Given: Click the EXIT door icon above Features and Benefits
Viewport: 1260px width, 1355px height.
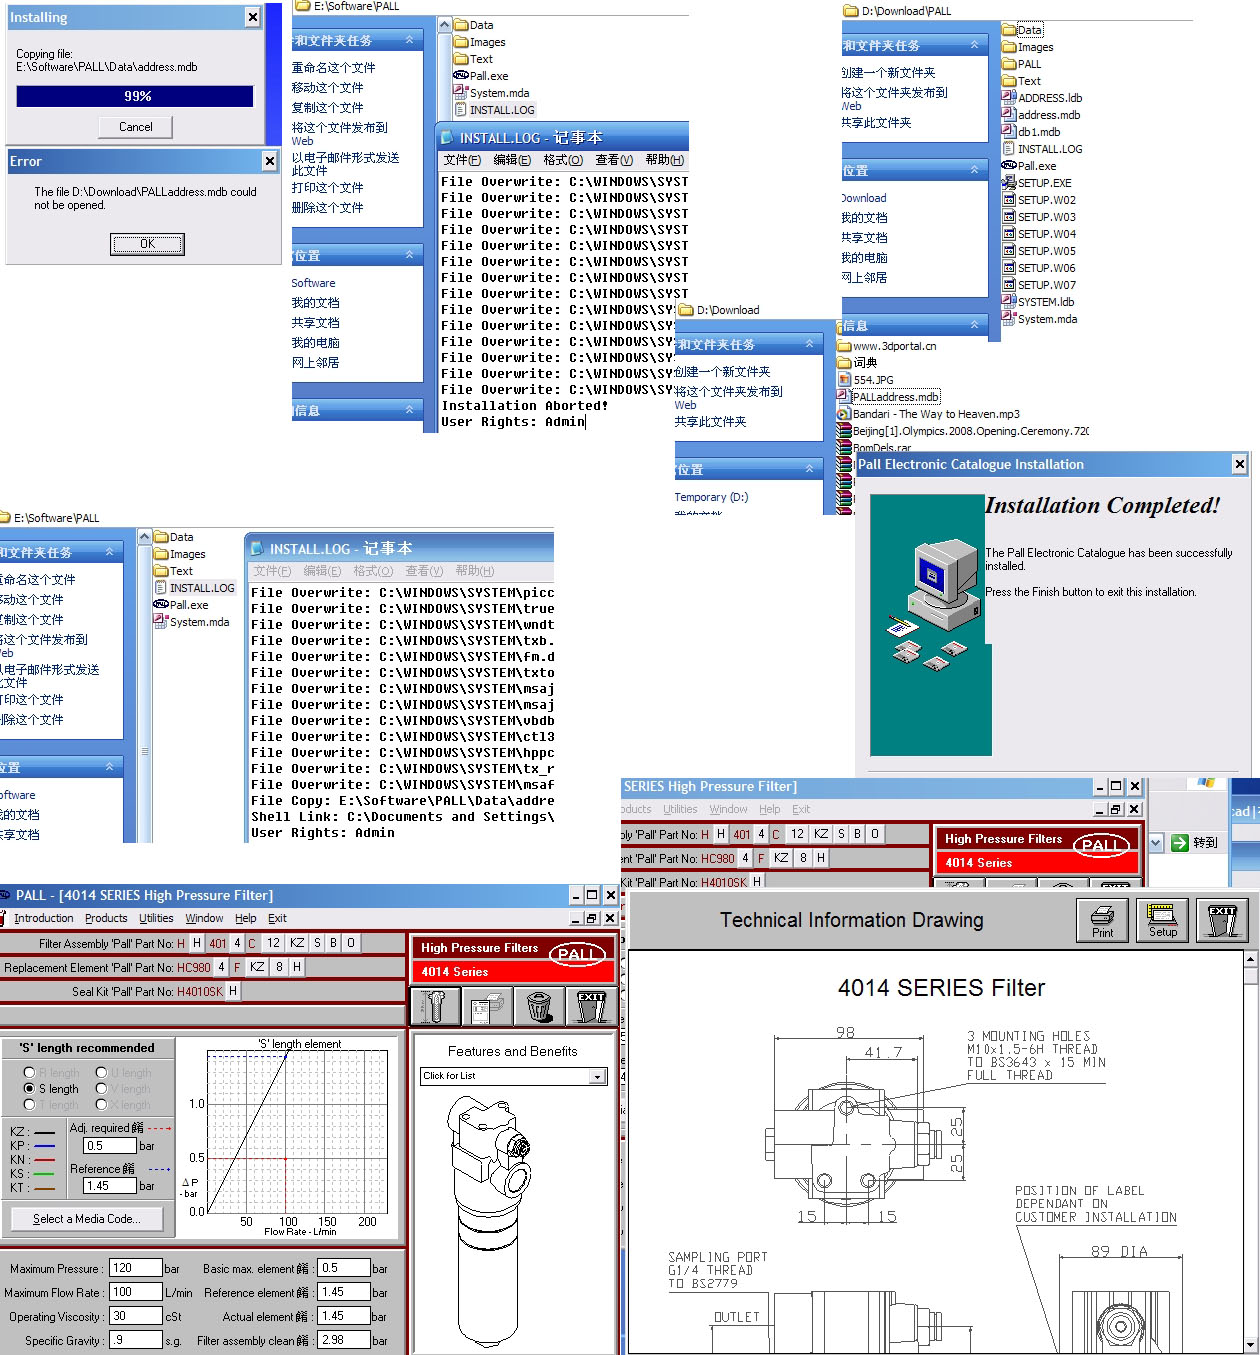Looking at the screenshot, I should [591, 1006].
